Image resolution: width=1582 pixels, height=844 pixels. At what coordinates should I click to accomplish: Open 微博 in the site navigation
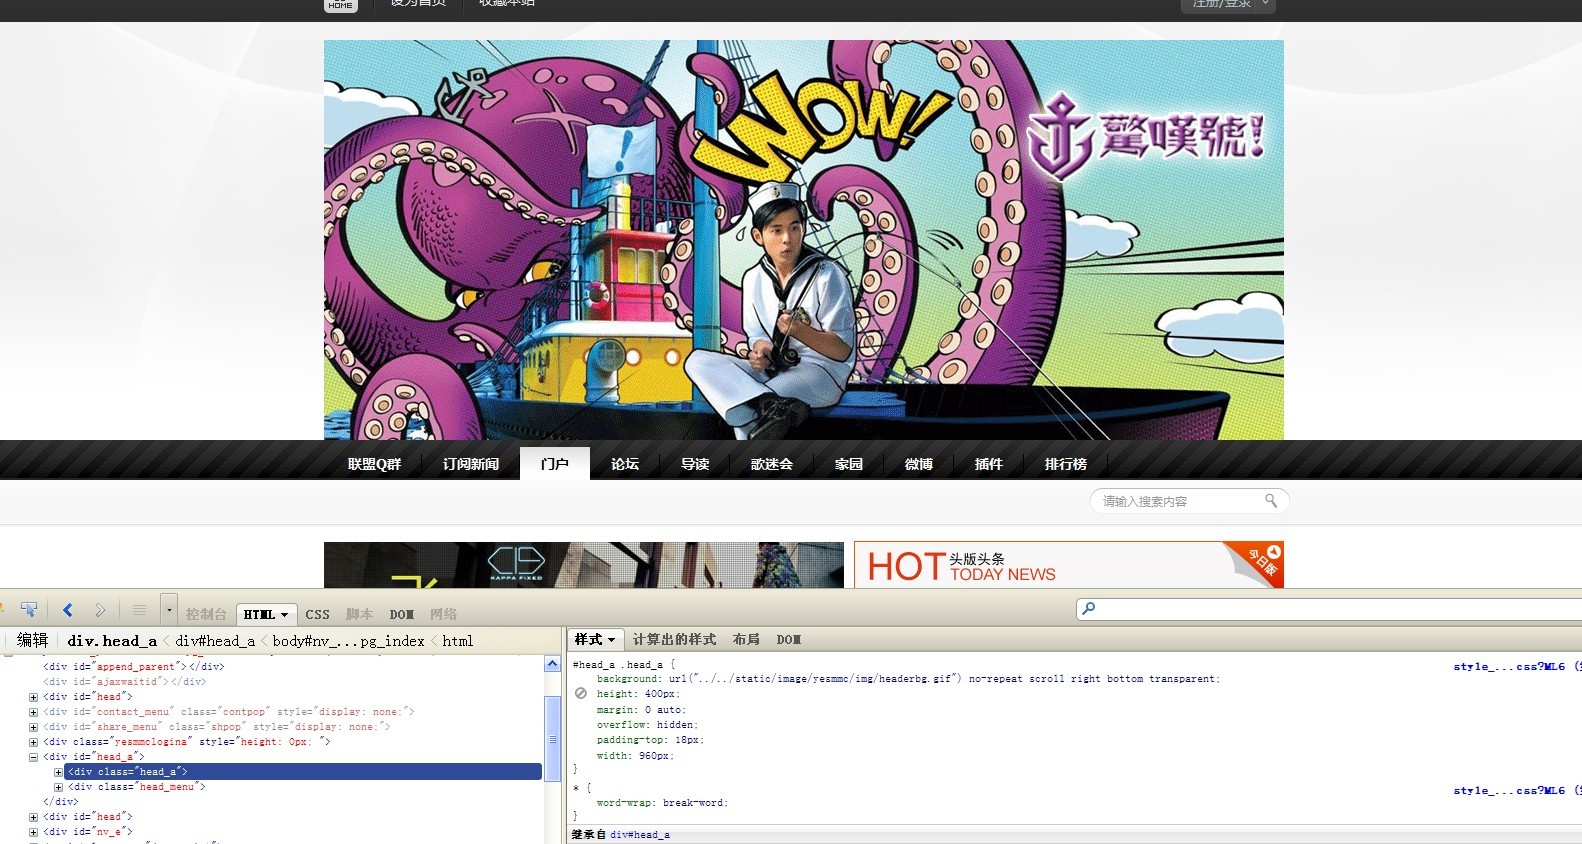pyautogui.click(x=919, y=464)
